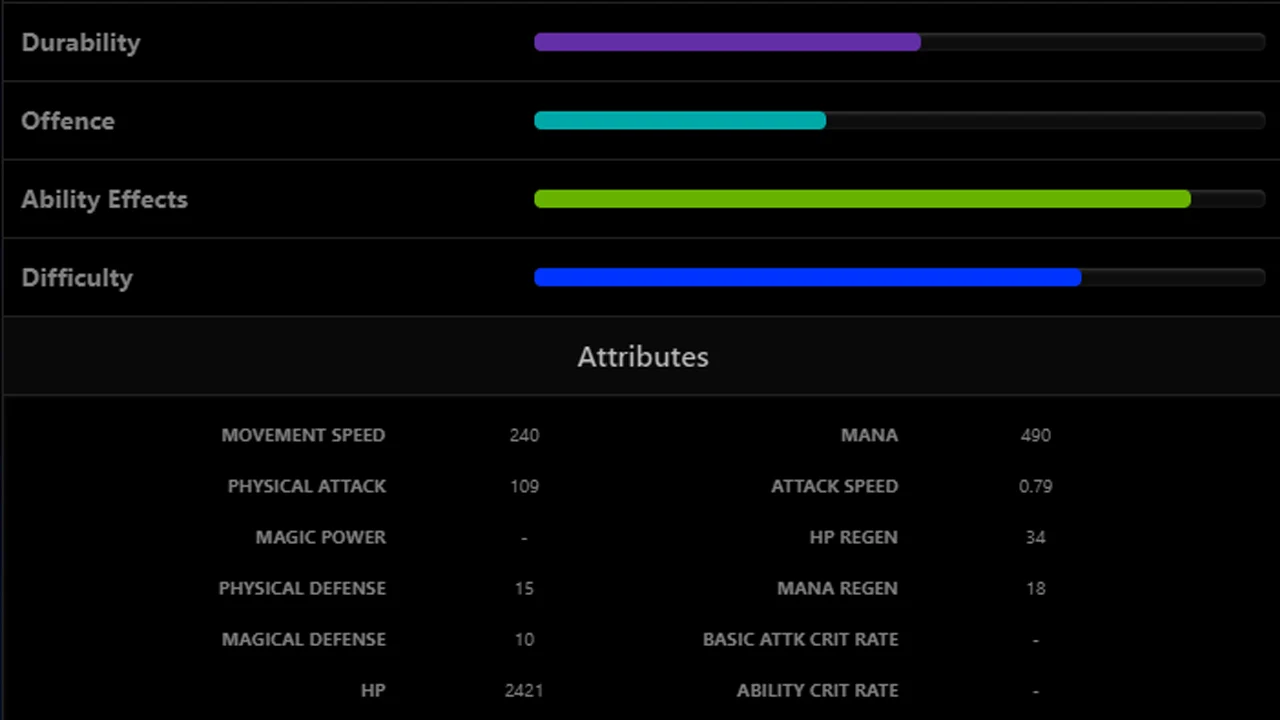Click the physical attack value 109
The width and height of the screenshot is (1280, 720).
click(524, 486)
